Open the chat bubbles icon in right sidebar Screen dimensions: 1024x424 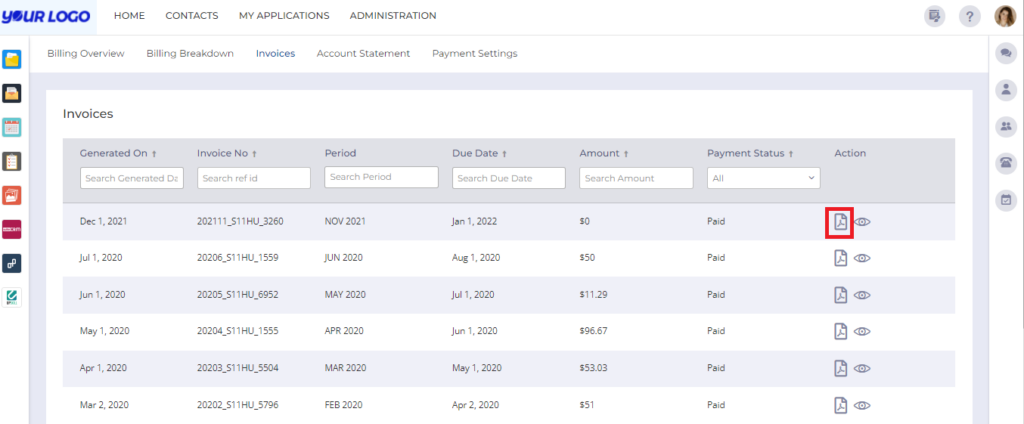pyautogui.click(x=1006, y=54)
